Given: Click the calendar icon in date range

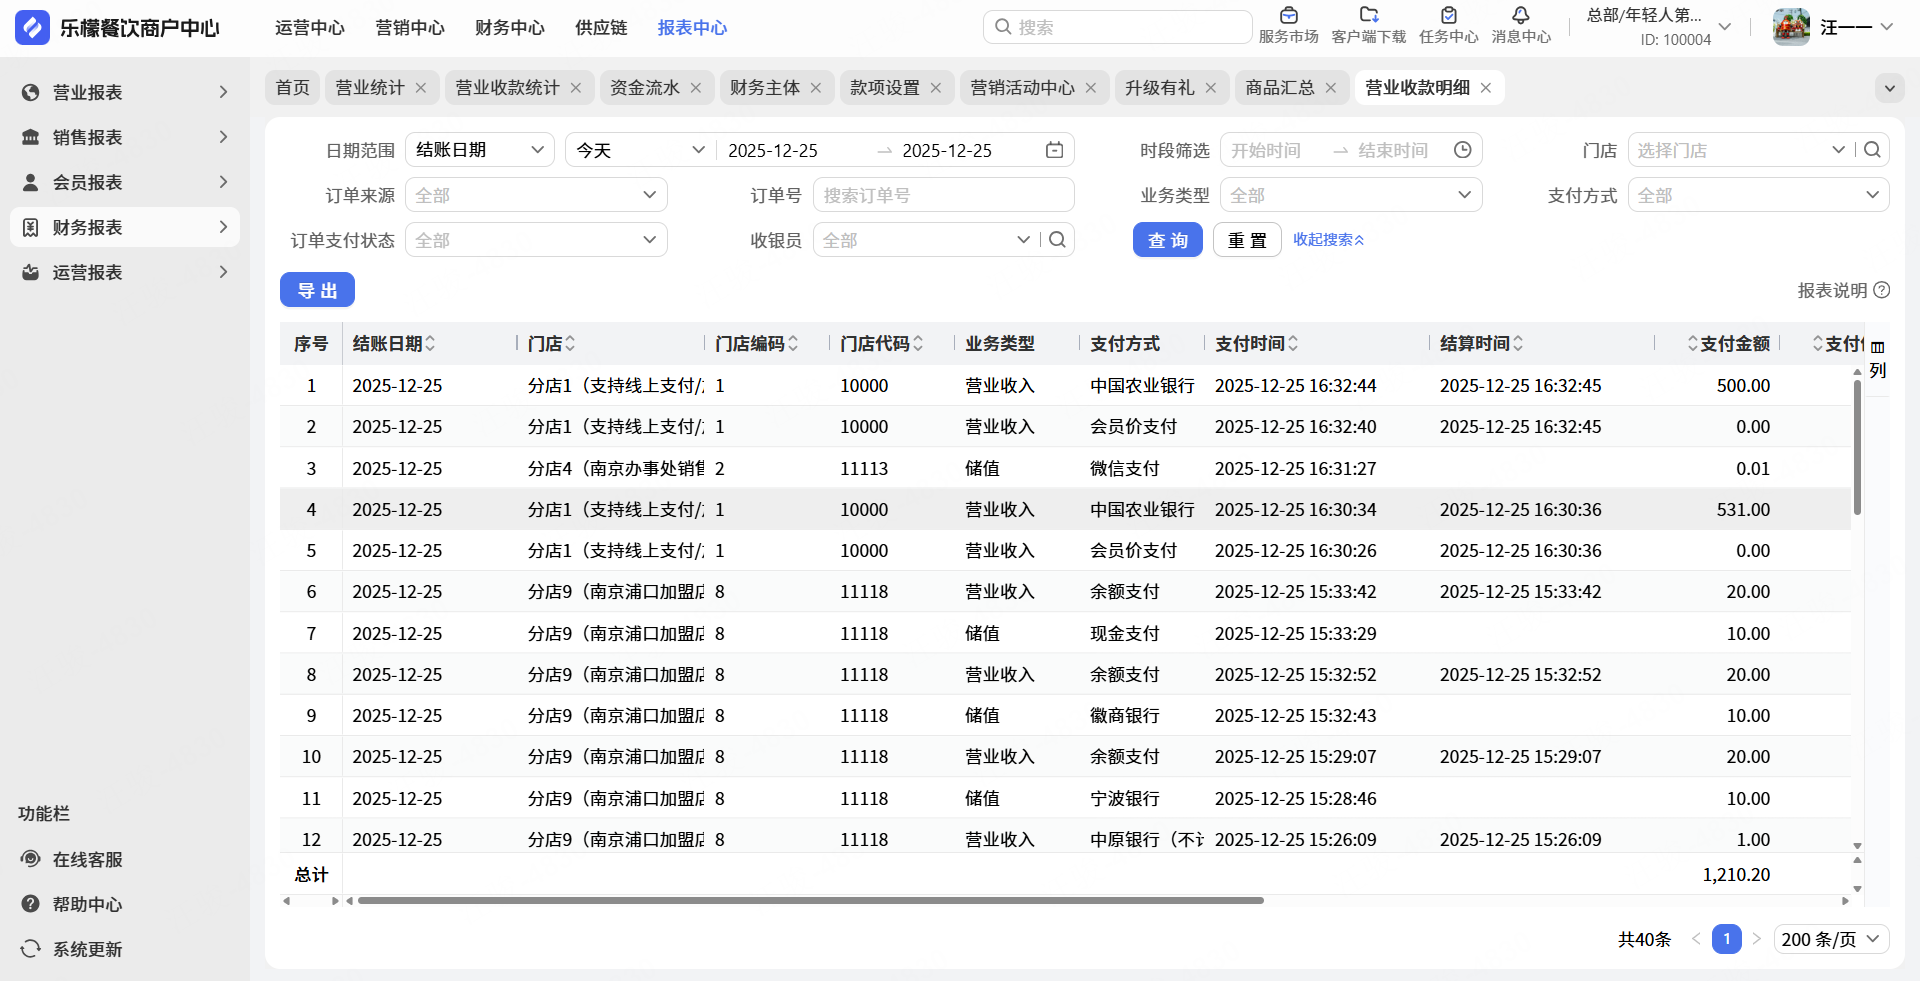Looking at the screenshot, I should [x=1054, y=150].
